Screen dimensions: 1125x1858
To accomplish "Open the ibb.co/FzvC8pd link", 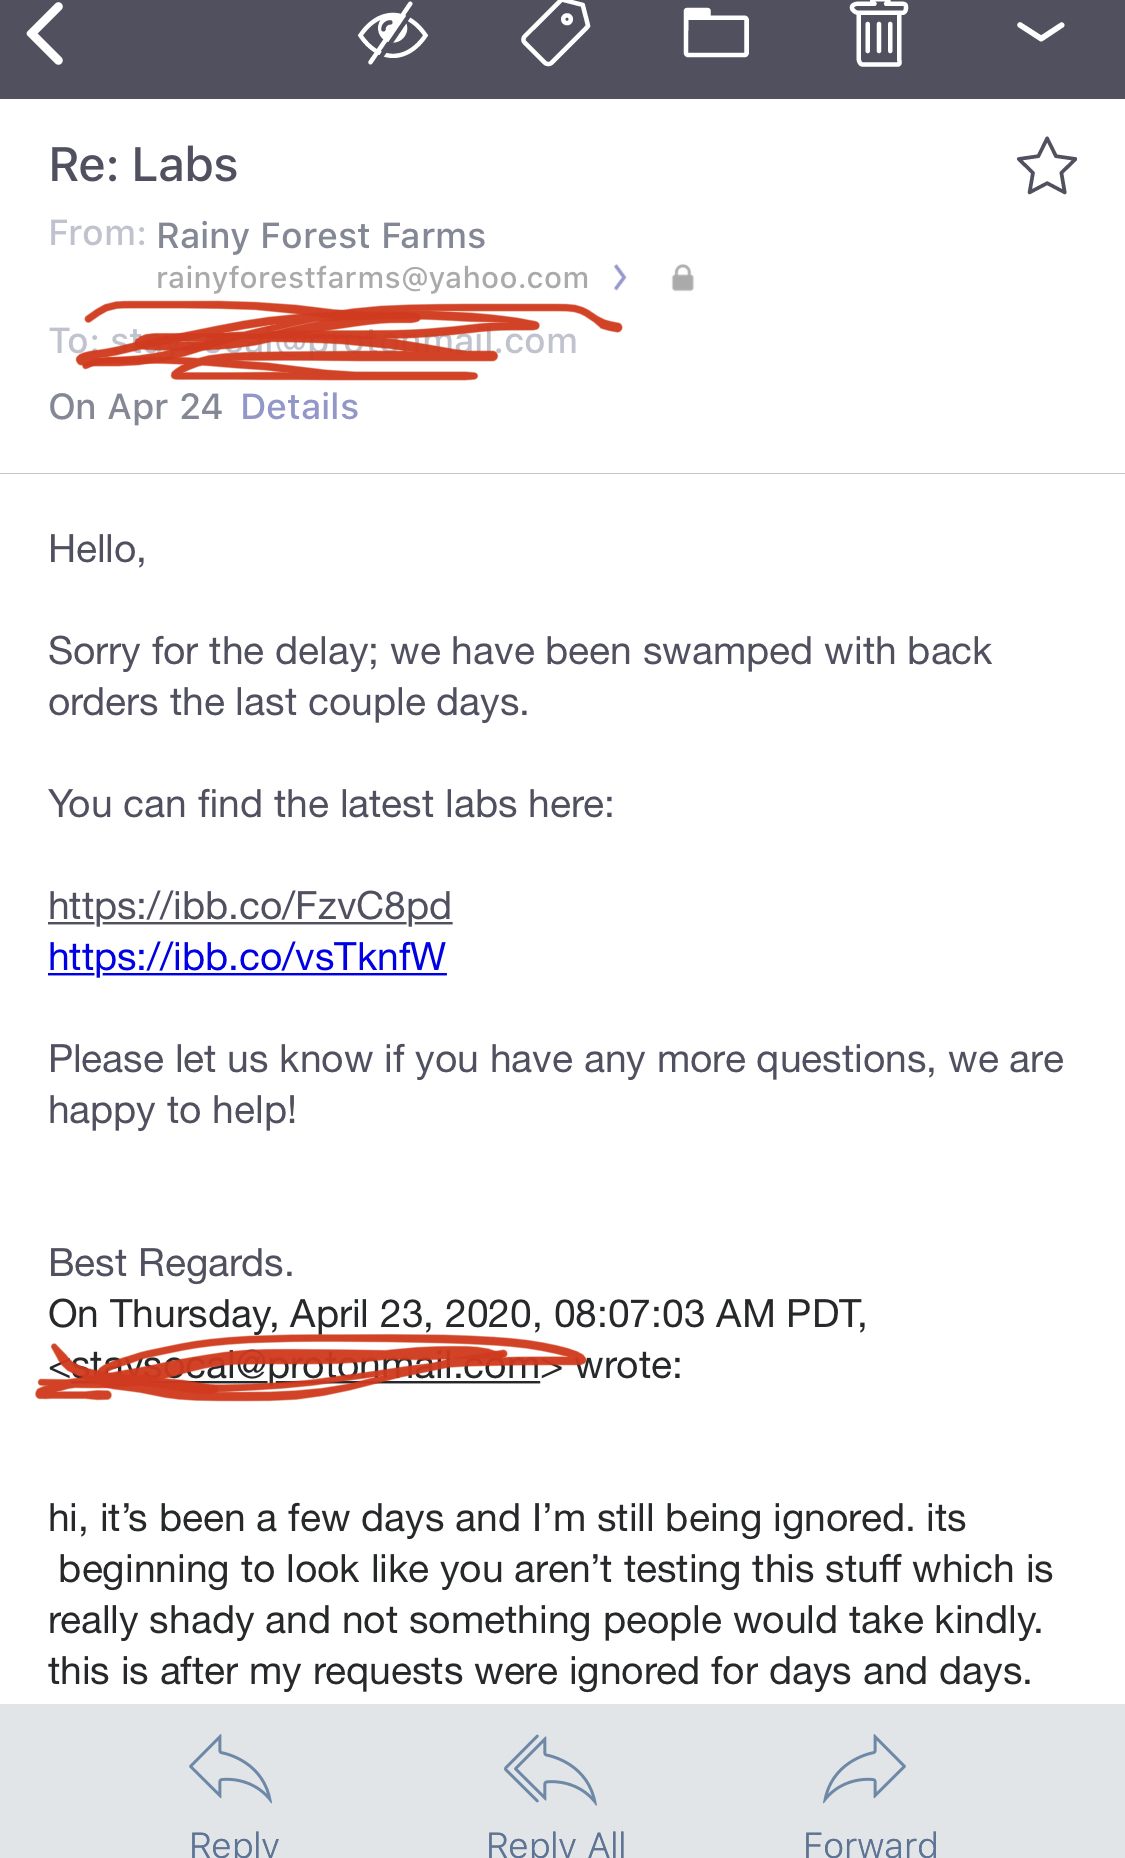I will 250,906.
